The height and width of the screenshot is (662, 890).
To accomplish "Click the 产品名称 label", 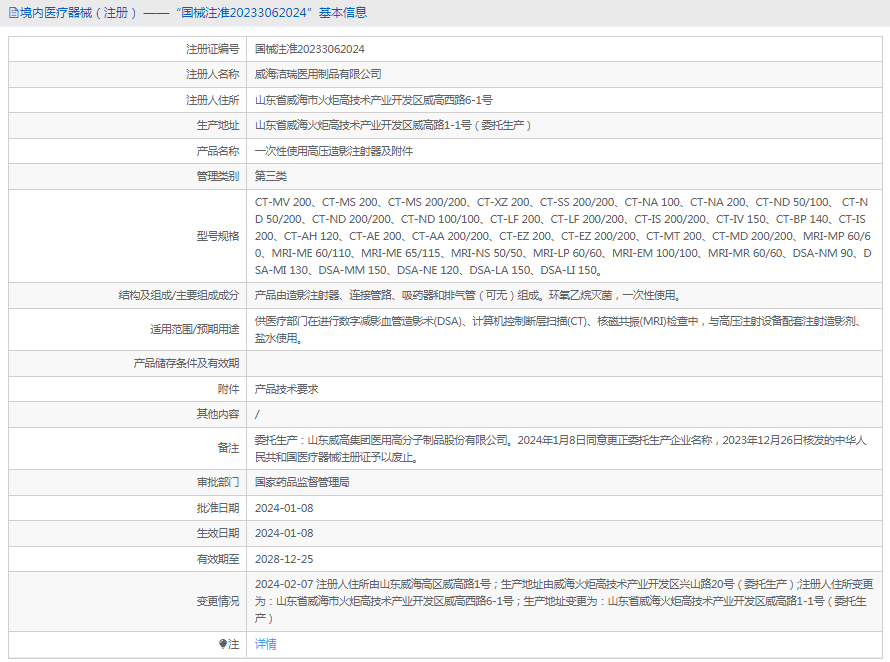I will coord(218,151).
